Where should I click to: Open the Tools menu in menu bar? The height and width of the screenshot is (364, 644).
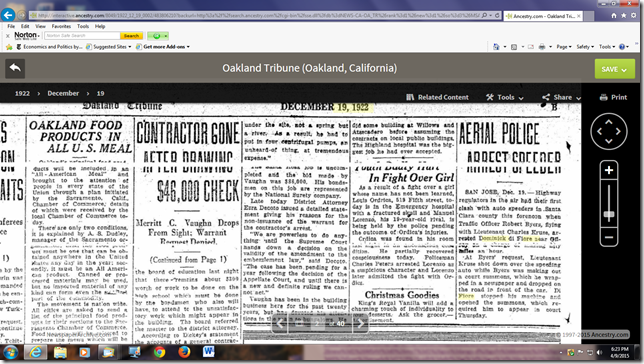[x=83, y=26]
